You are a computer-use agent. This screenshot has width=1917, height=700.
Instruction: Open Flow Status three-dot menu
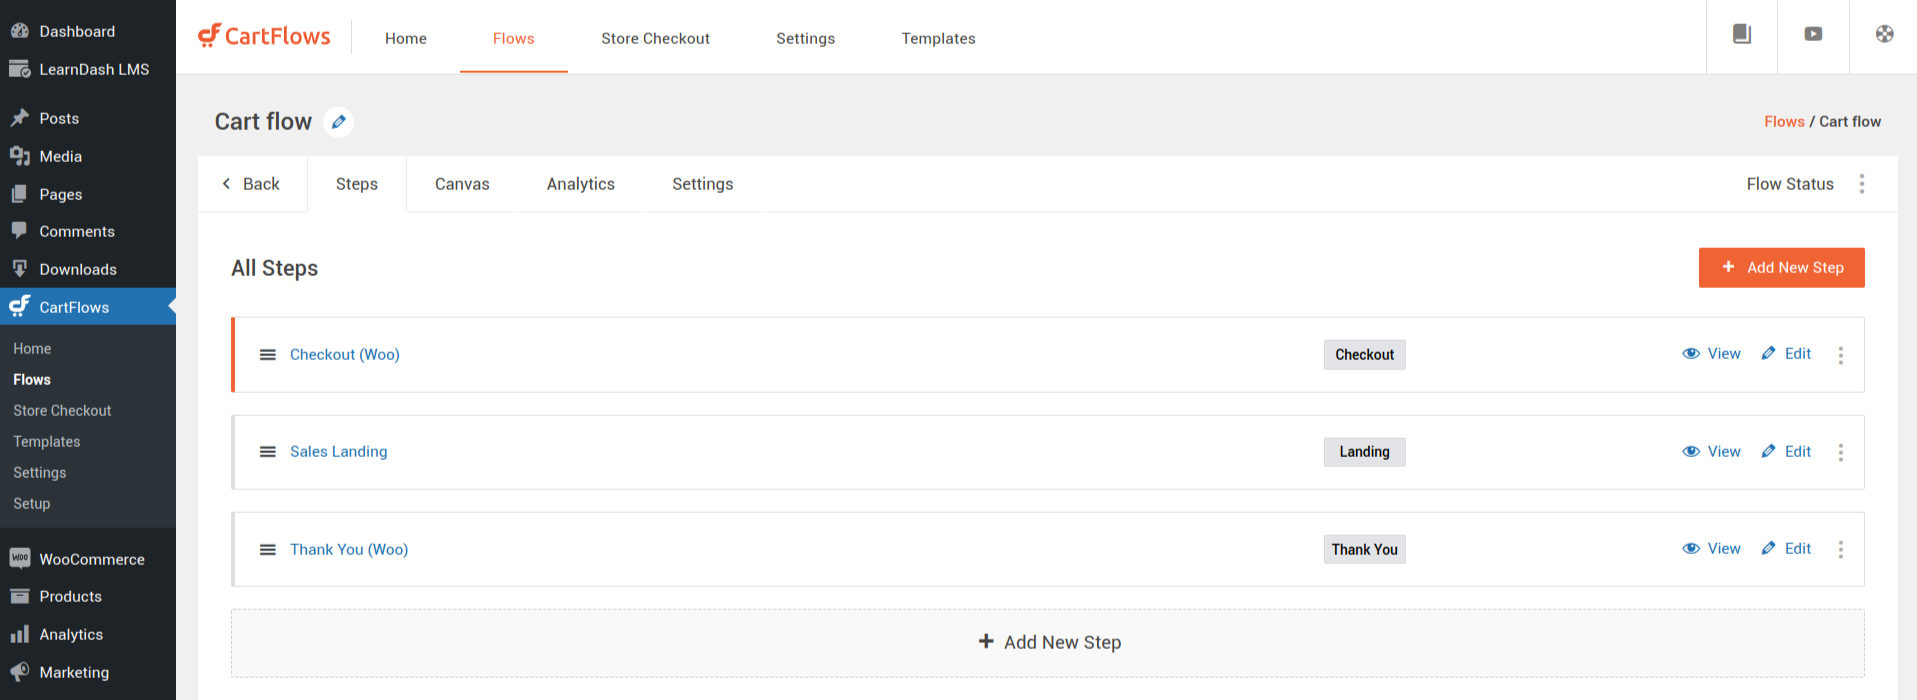(x=1862, y=184)
